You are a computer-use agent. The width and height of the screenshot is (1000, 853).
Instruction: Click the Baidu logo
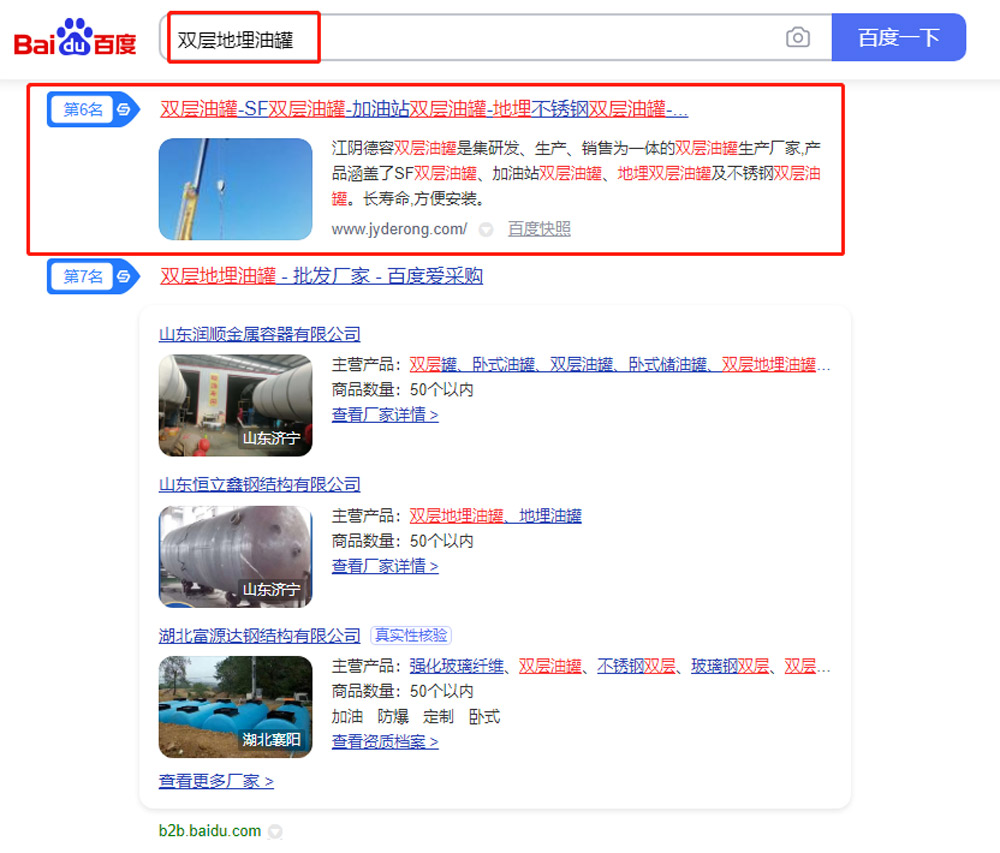point(75,39)
